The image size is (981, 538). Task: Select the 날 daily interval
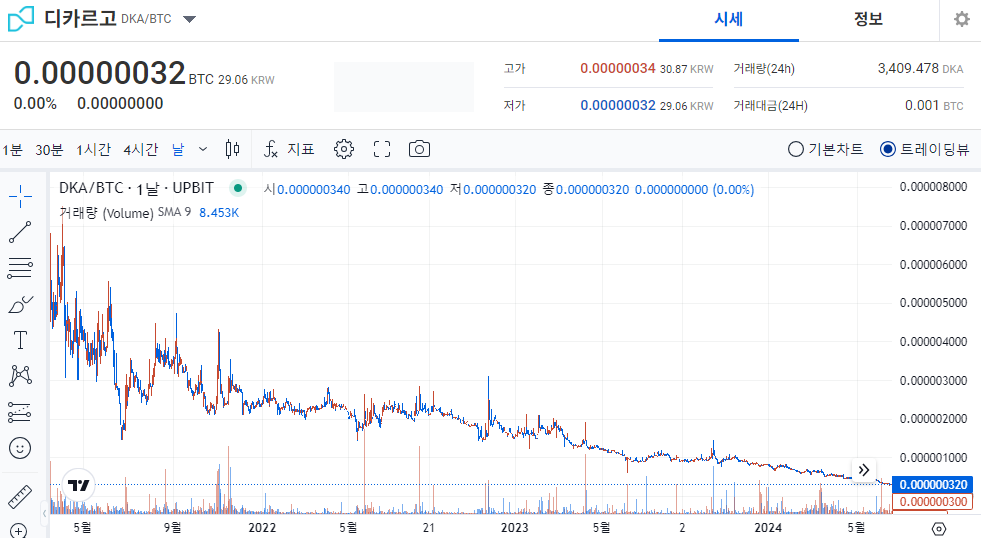tap(178, 150)
